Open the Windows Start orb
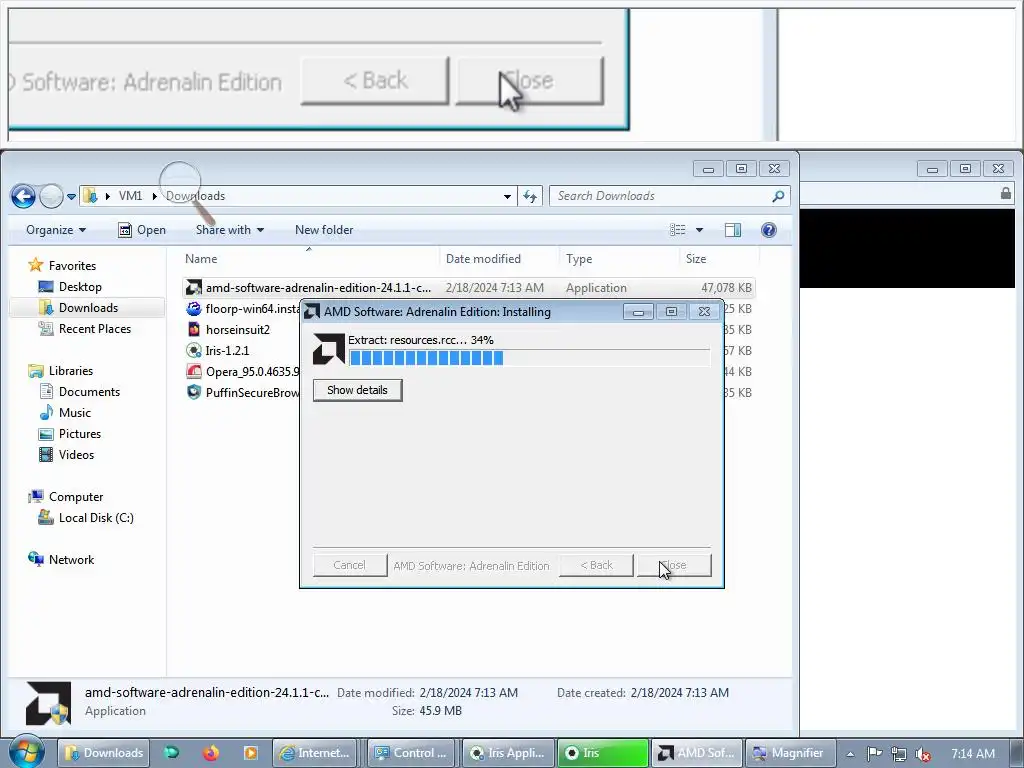This screenshot has width=1024, height=768. click(26, 752)
